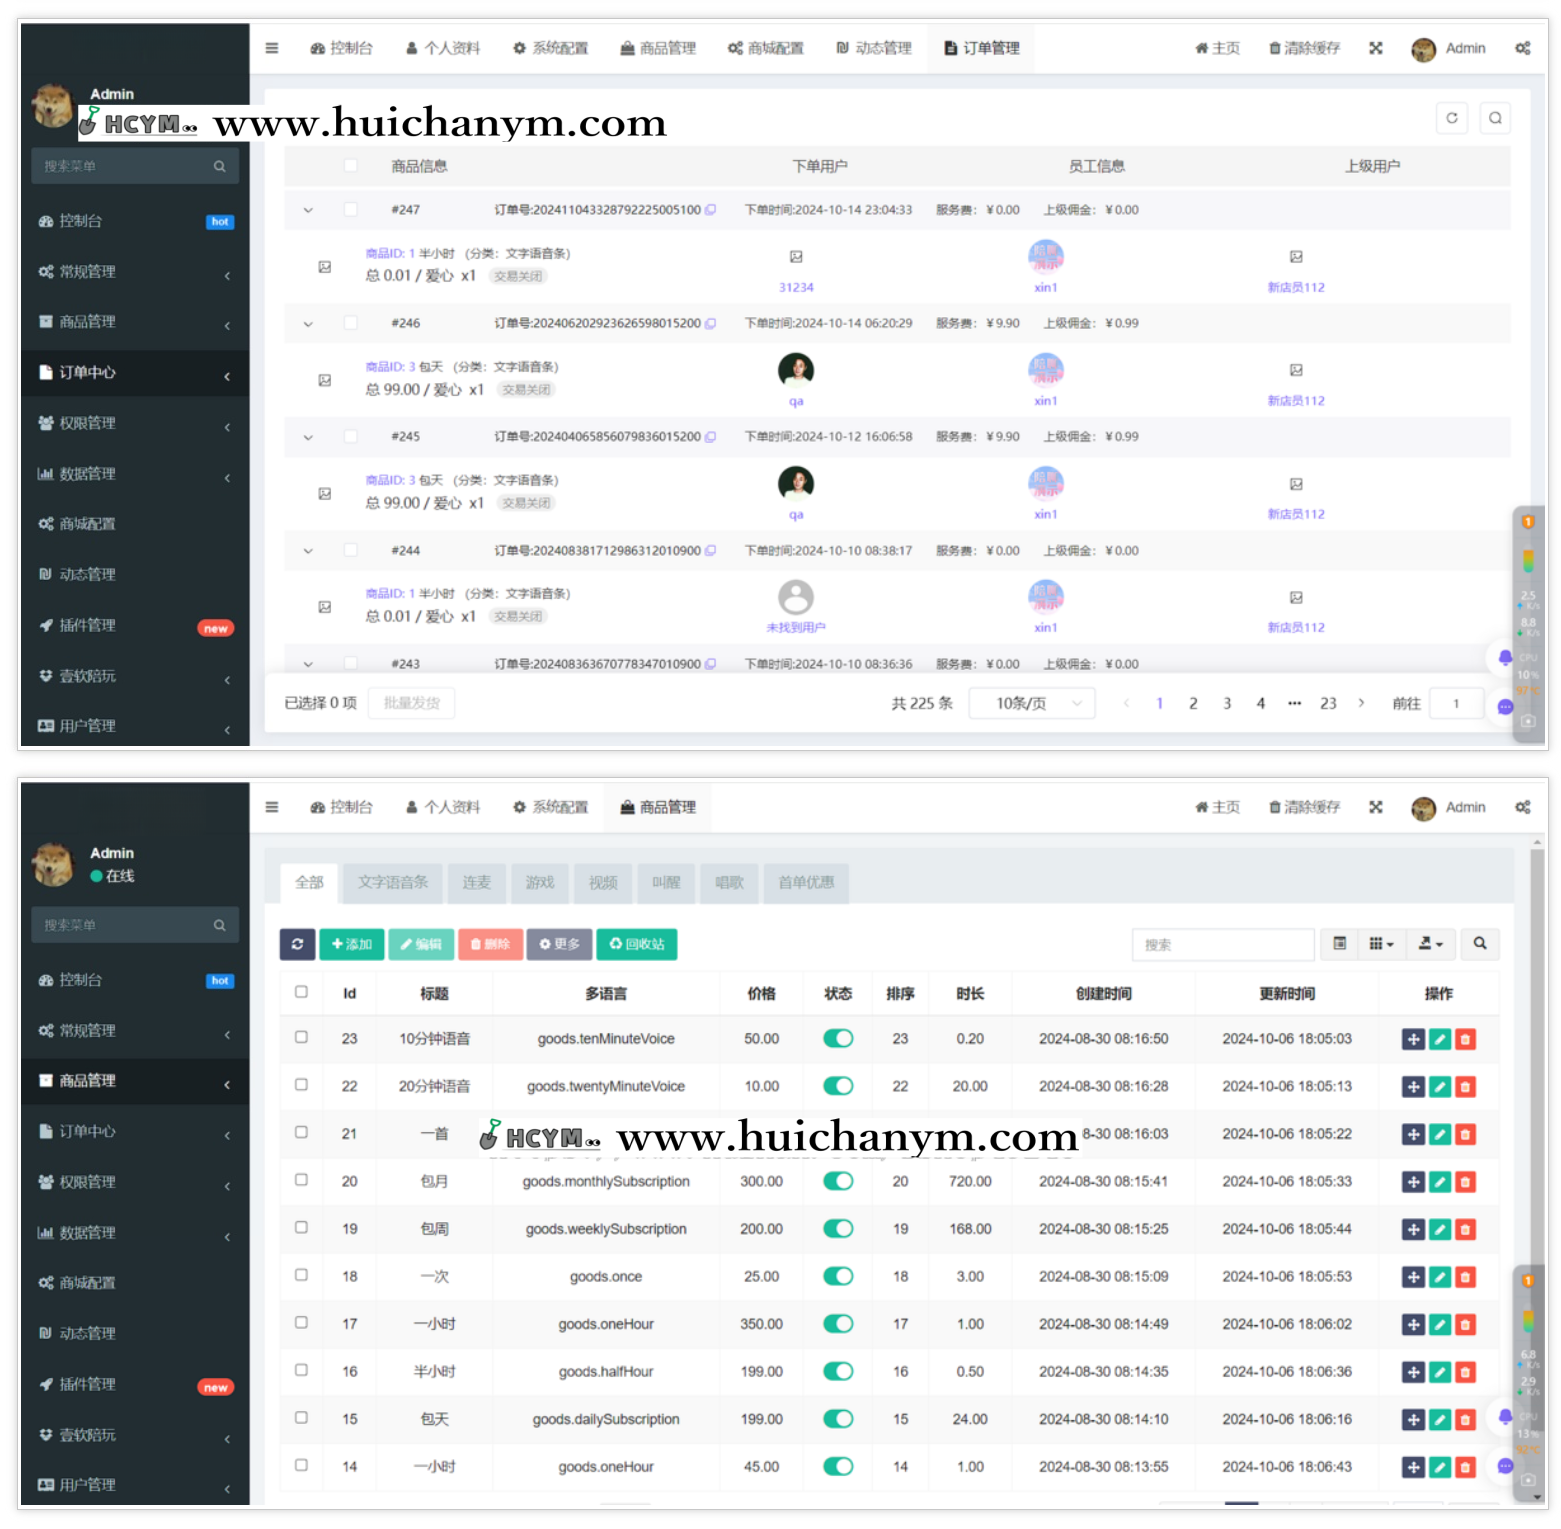Image resolution: width=1561 pixels, height=1529 pixels.
Task: Switch to the 文字语音条 category tab
Action: 392,883
